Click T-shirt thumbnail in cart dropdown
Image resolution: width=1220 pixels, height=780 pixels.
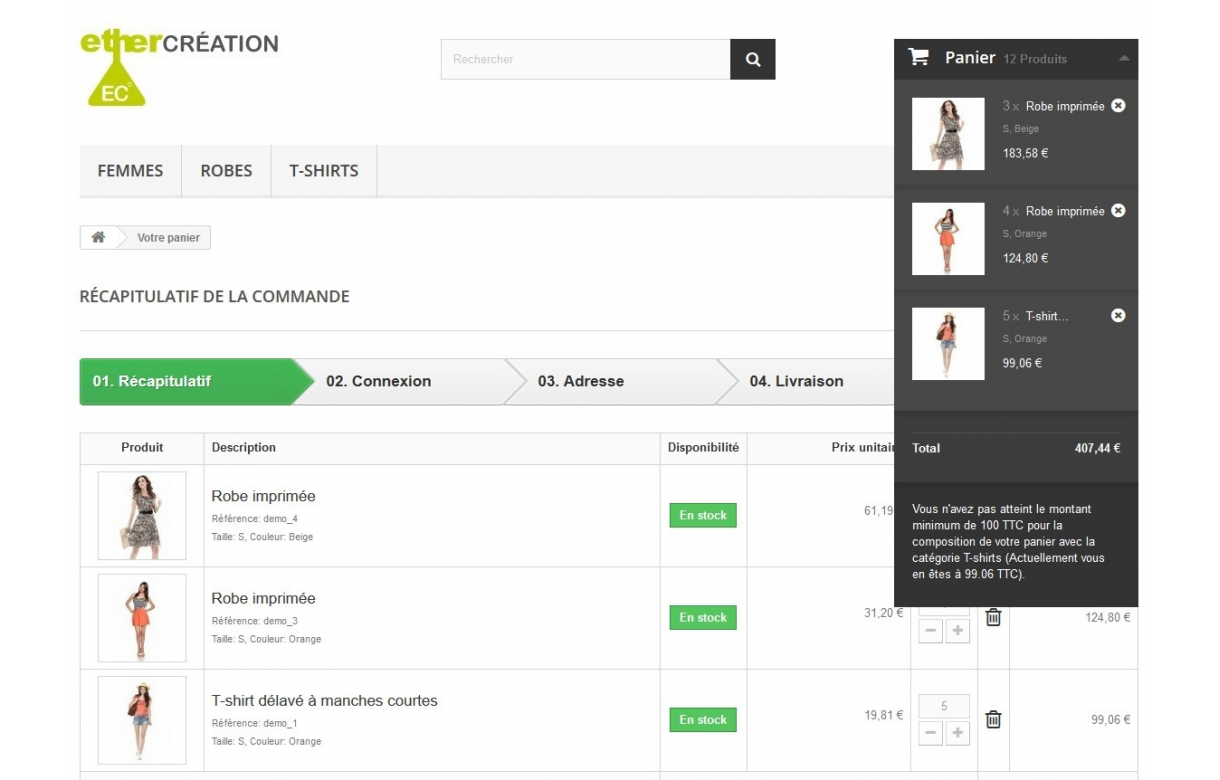tap(948, 343)
